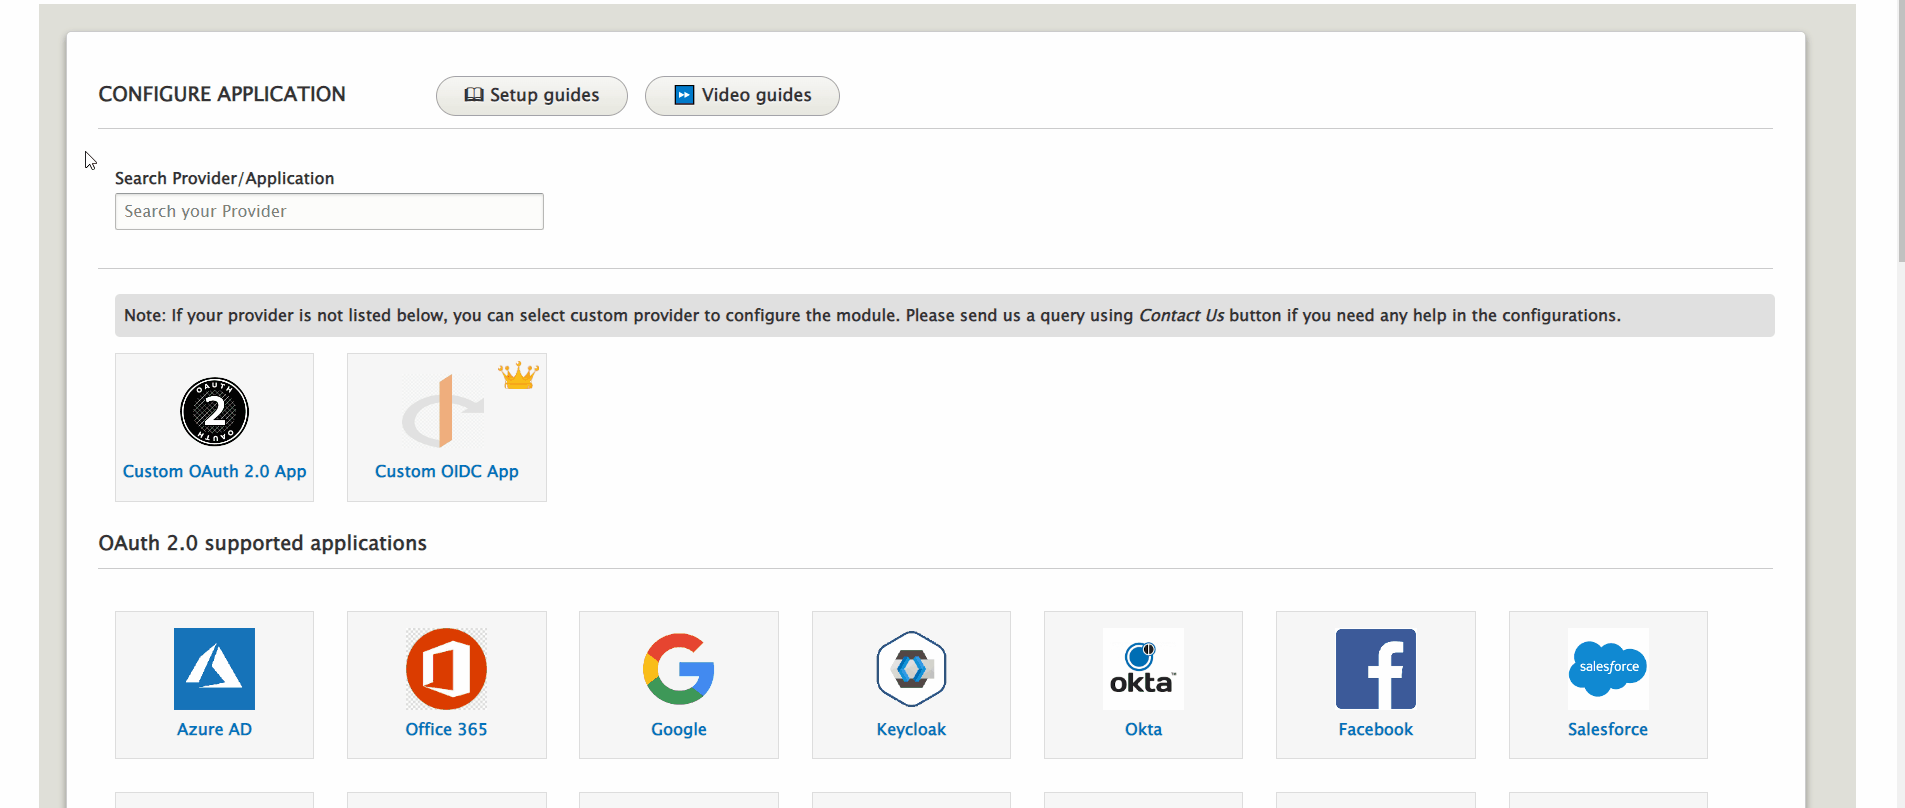This screenshot has height=808, width=1905.
Task: Click the premium crown icon
Action: pyautogui.click(x=518, y=375)
